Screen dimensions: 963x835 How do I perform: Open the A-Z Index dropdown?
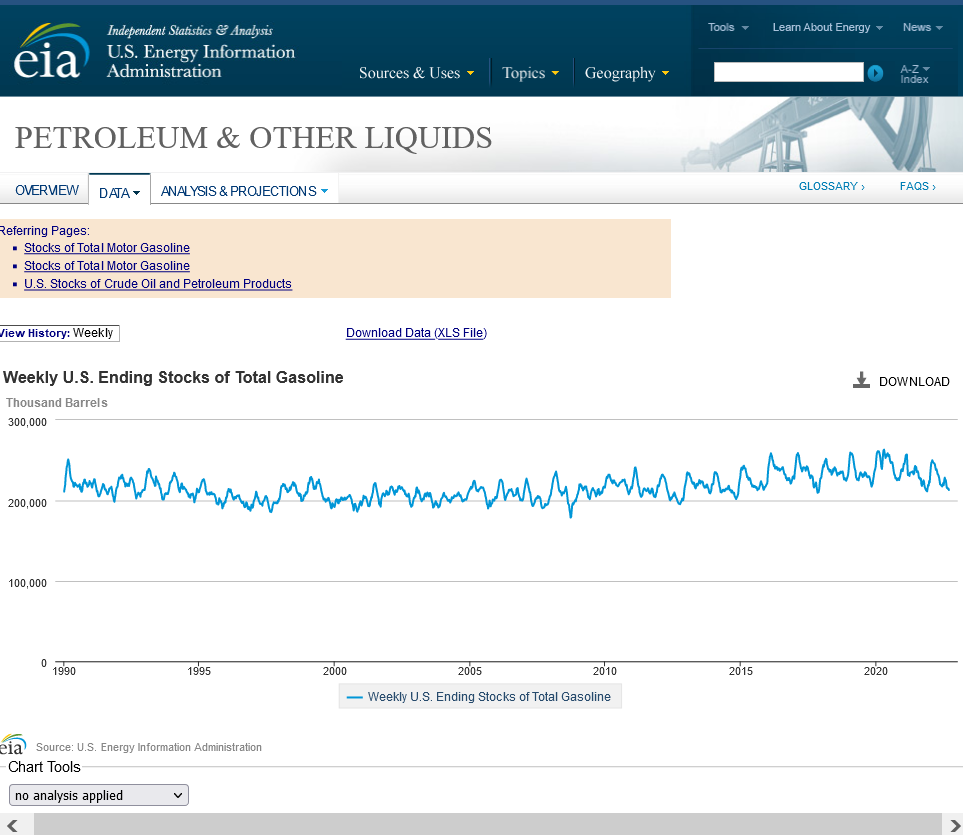914,74
